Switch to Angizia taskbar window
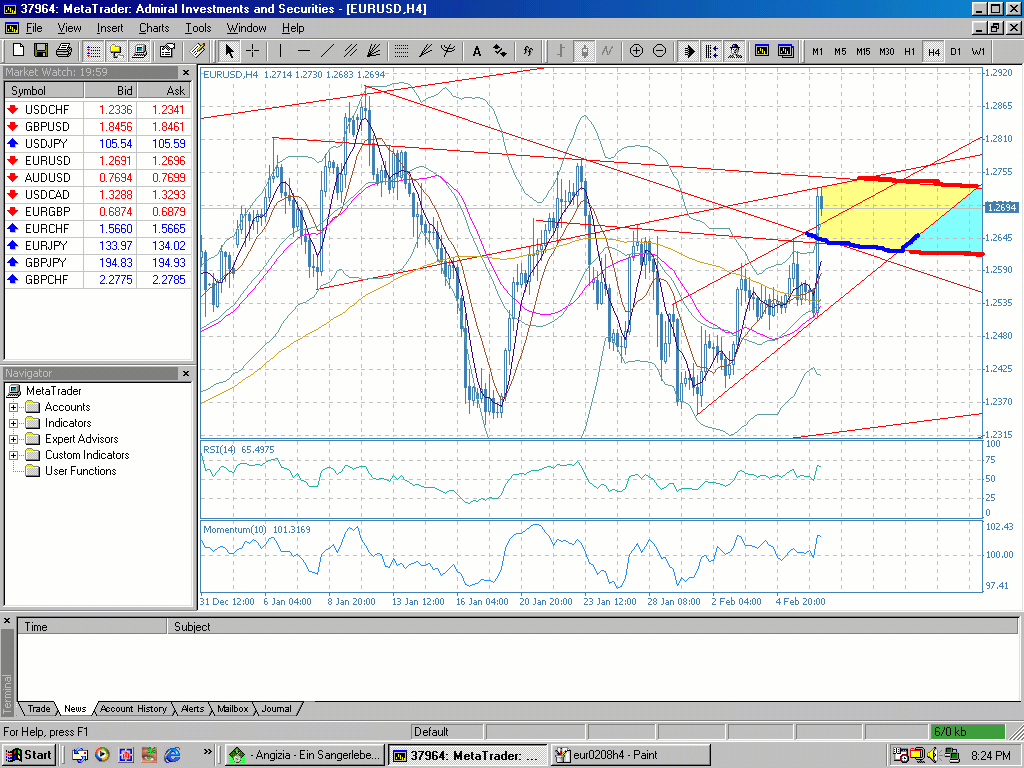Image resolution: width=1024 pixels, height=768 pixels. click(305, 755)
